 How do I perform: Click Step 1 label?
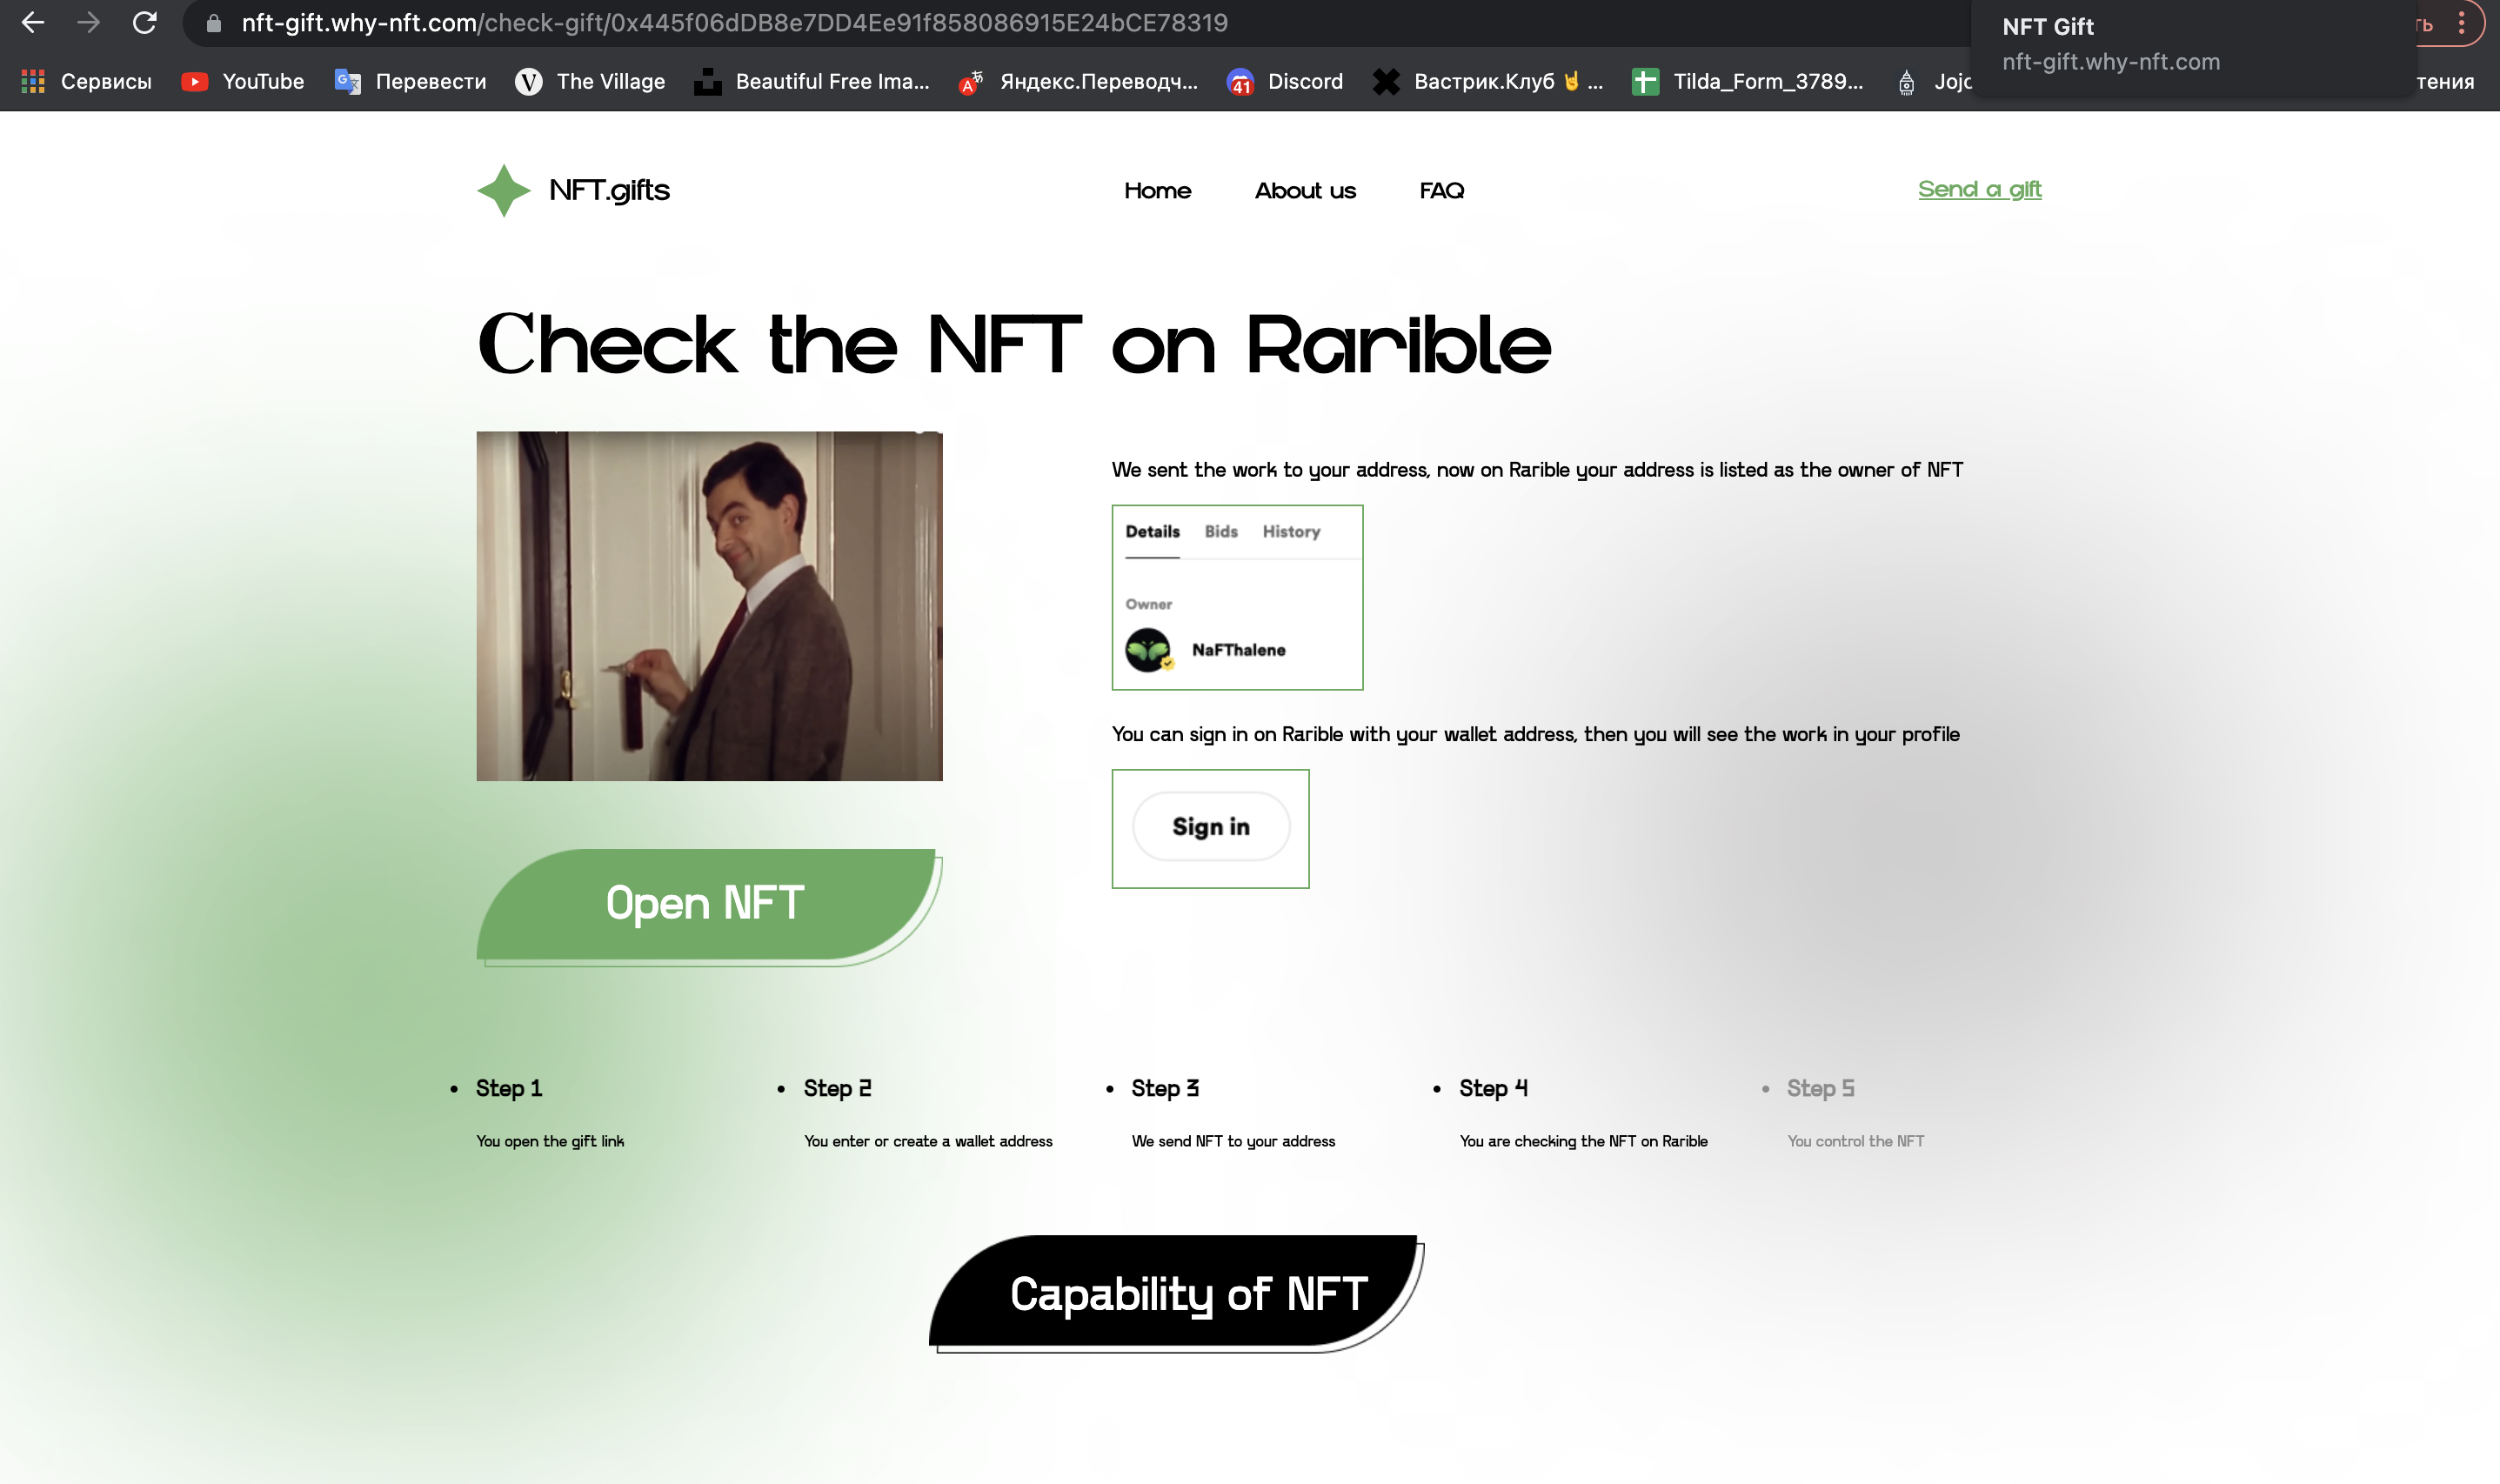pos(509,1088)
